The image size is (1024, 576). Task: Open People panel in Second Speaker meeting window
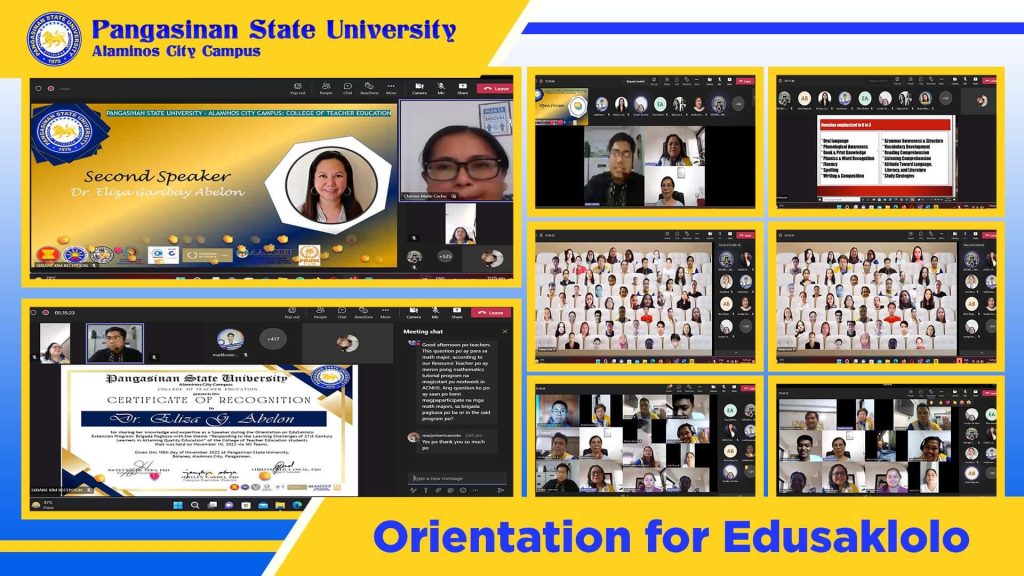click(326, 88)
